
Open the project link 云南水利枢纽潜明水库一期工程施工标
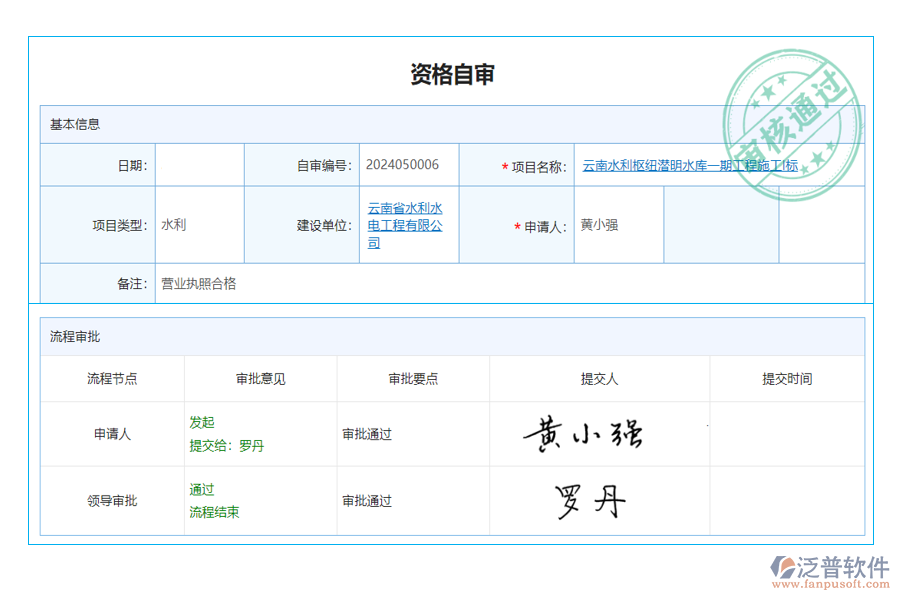click(690, 165)
